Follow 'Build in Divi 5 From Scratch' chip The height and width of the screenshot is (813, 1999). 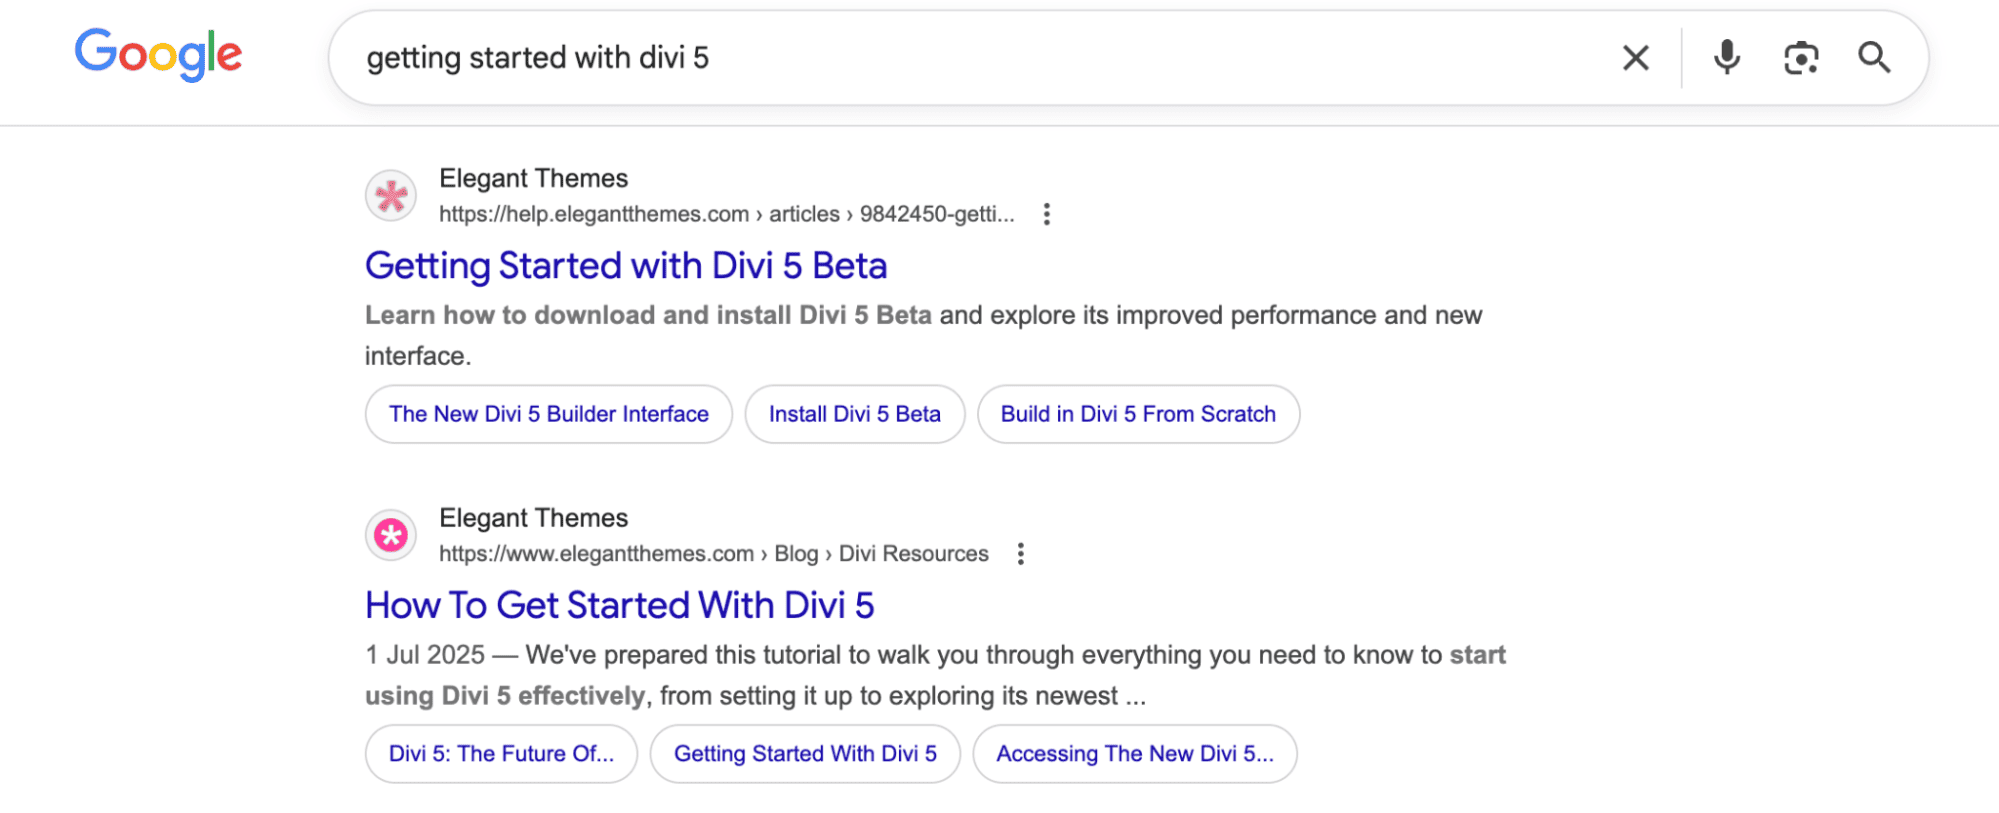pyautogui.click(x=1138, y=414)
